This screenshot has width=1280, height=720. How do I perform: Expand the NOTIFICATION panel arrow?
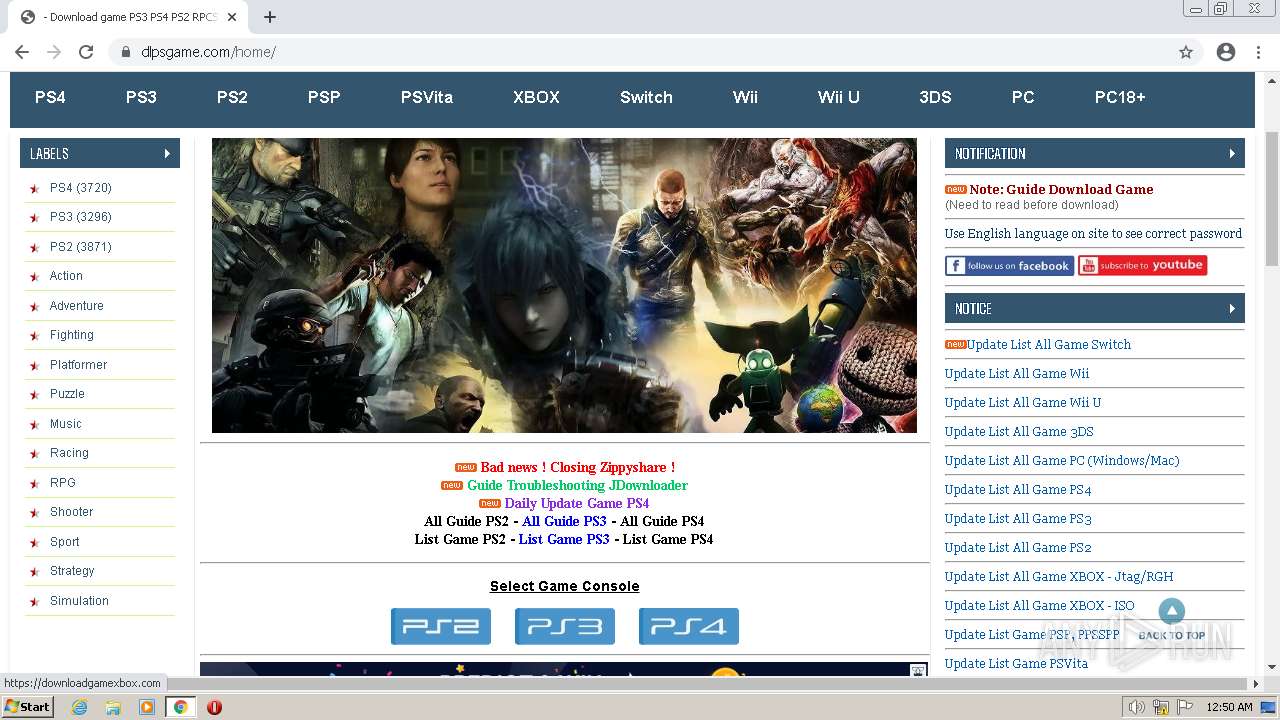[x=1232, y=153]
